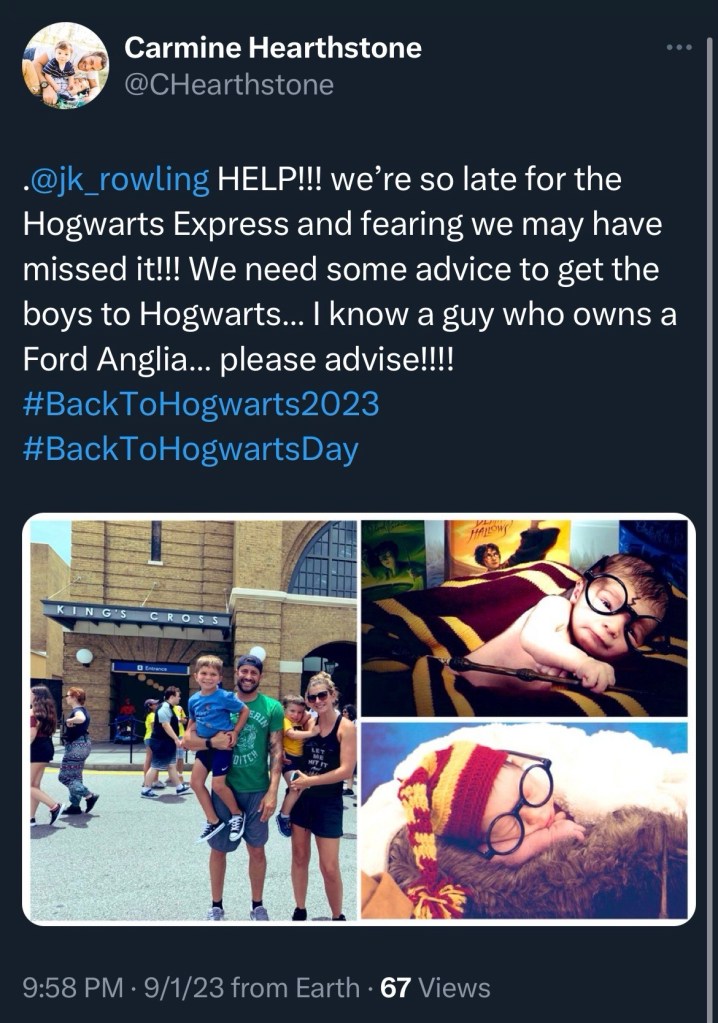
Task: View the 67 Views analytics count
Action: (x=435, y=988)
